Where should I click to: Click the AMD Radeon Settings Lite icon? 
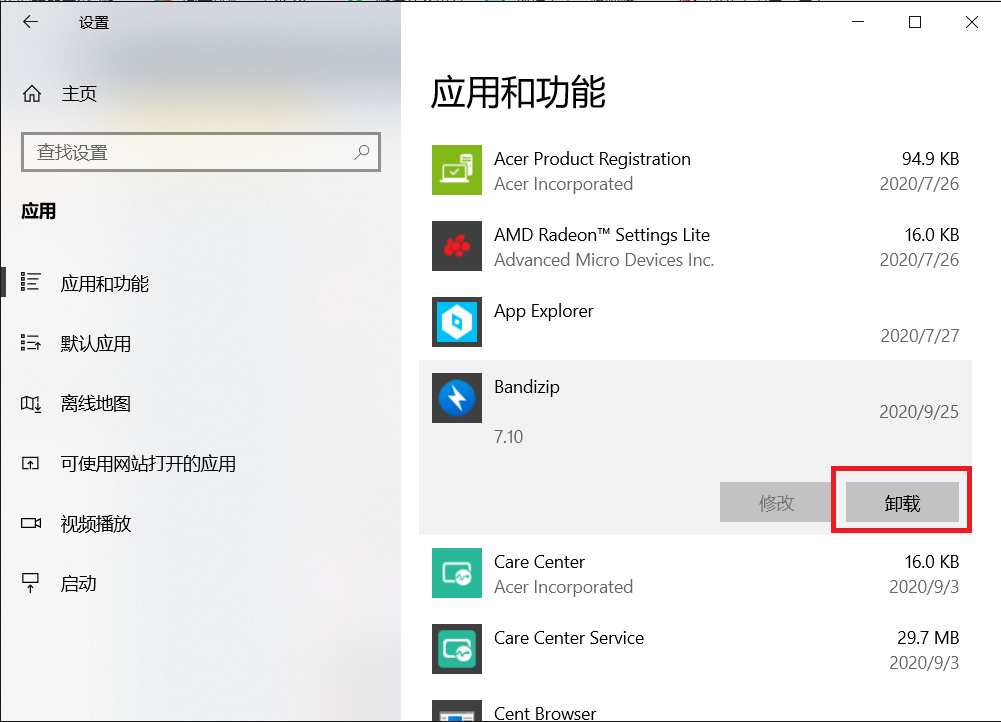pyautogui.click(x=456, y=246)
